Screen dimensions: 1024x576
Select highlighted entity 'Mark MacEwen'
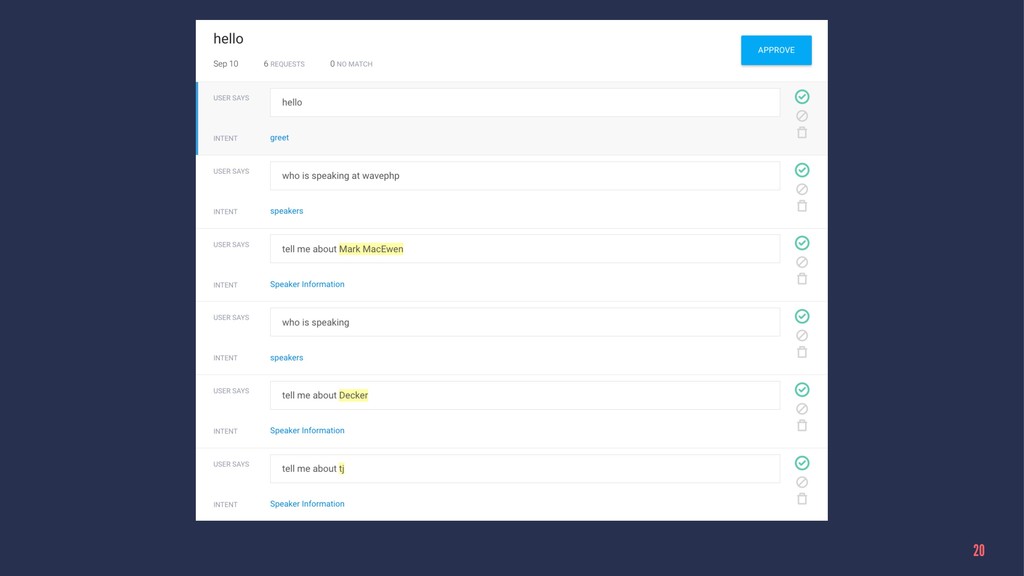pyautogui.click(x=371, y=249)
